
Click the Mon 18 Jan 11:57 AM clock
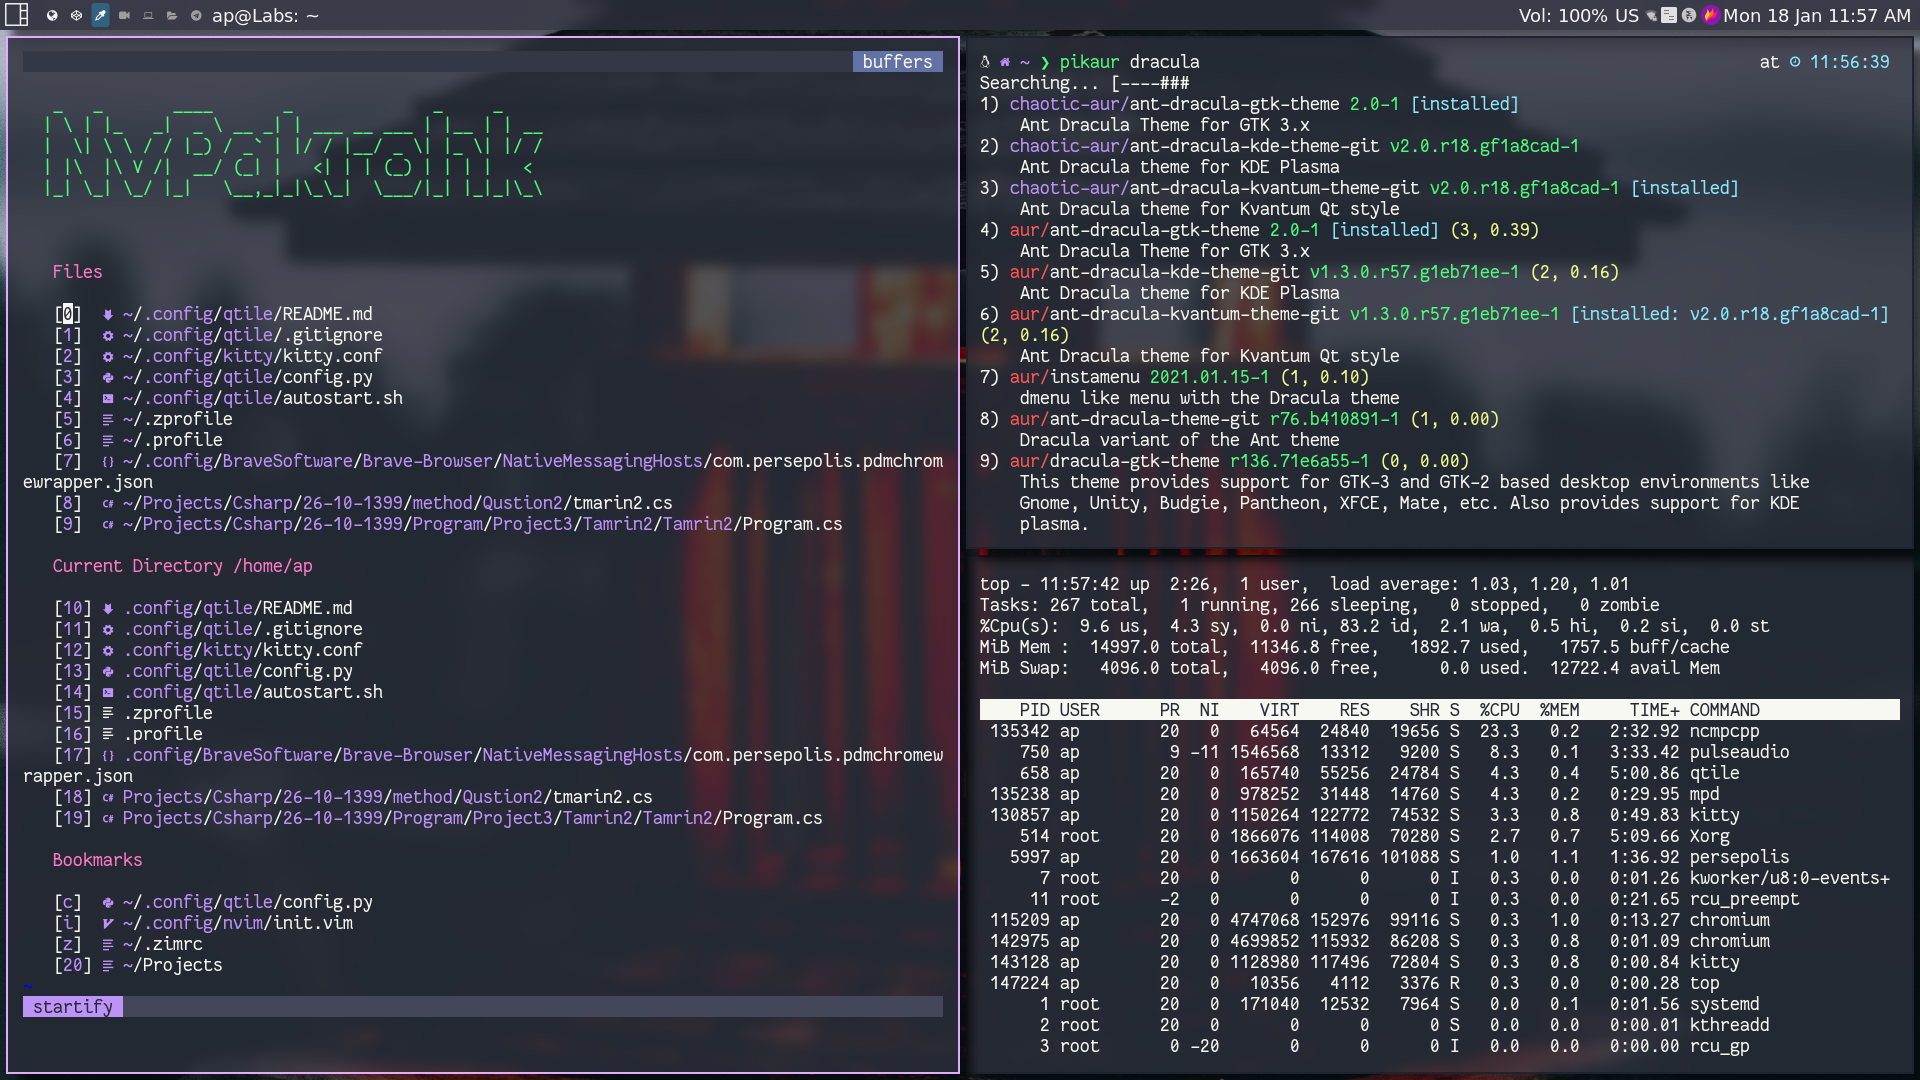pos(1817,15)
